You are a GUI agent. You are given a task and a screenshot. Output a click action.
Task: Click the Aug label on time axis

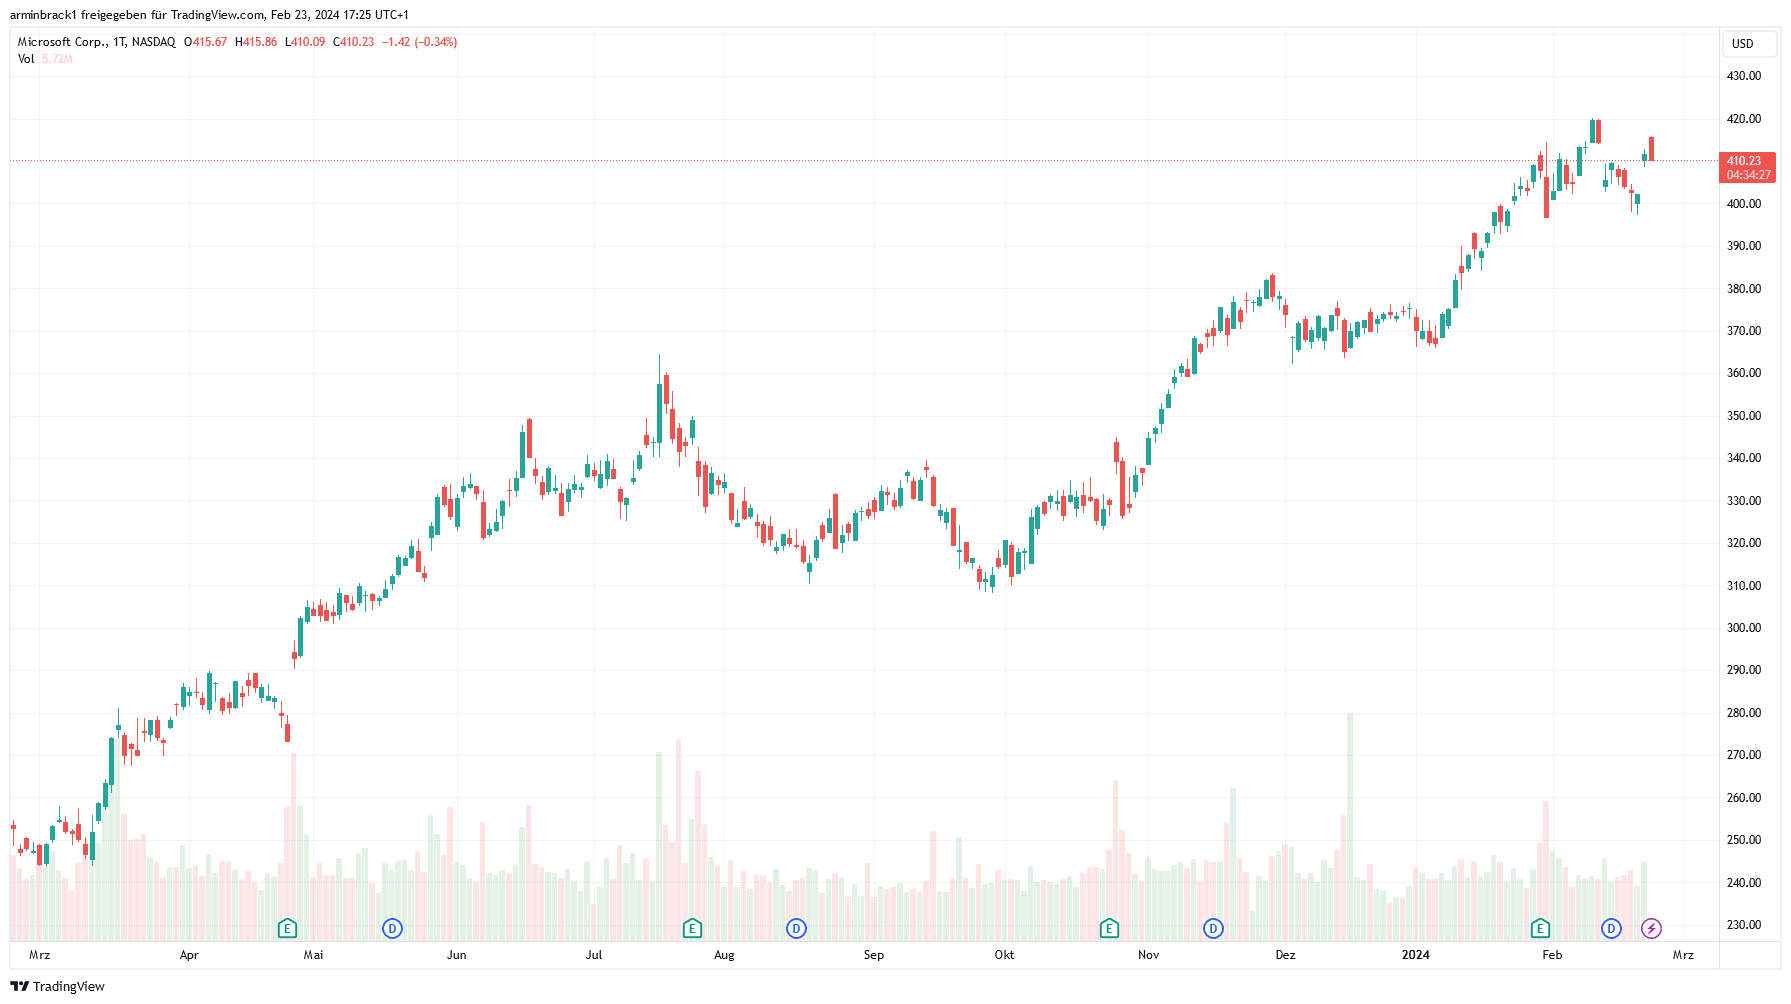pyautogui.click(x=724, y=955)
